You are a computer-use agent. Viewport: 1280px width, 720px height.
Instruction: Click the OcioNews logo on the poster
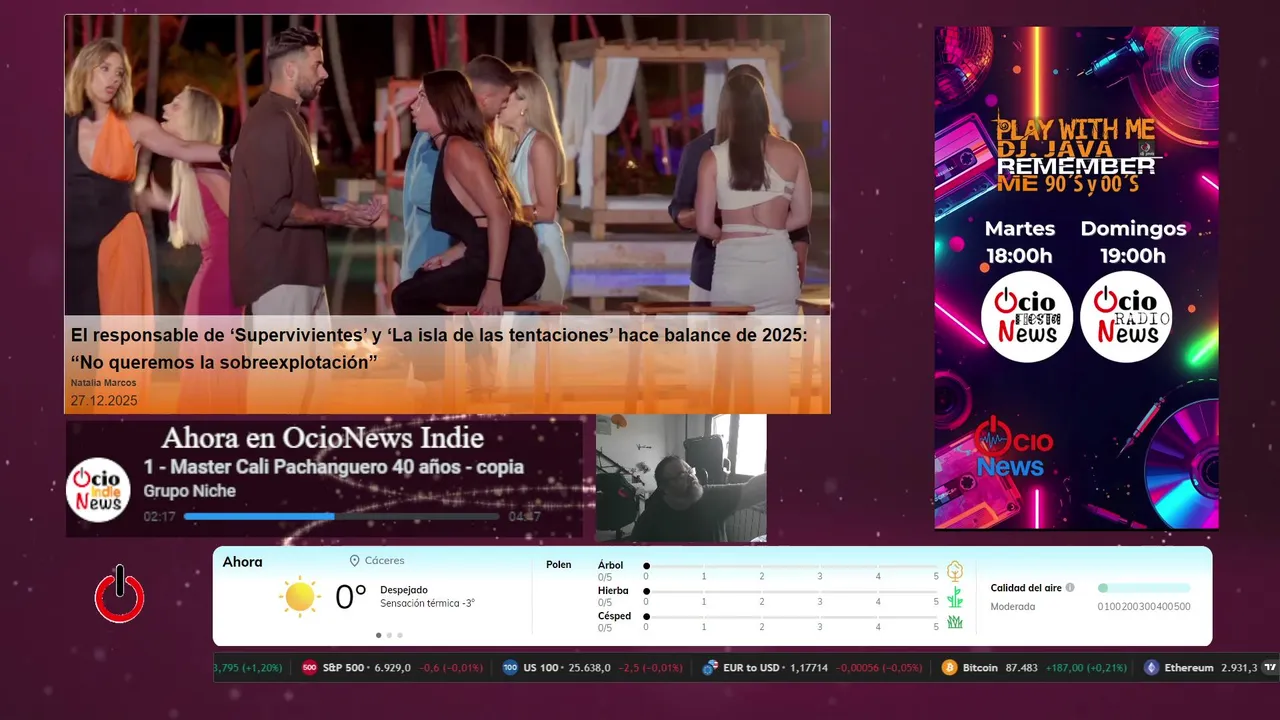coord(1014,449)
